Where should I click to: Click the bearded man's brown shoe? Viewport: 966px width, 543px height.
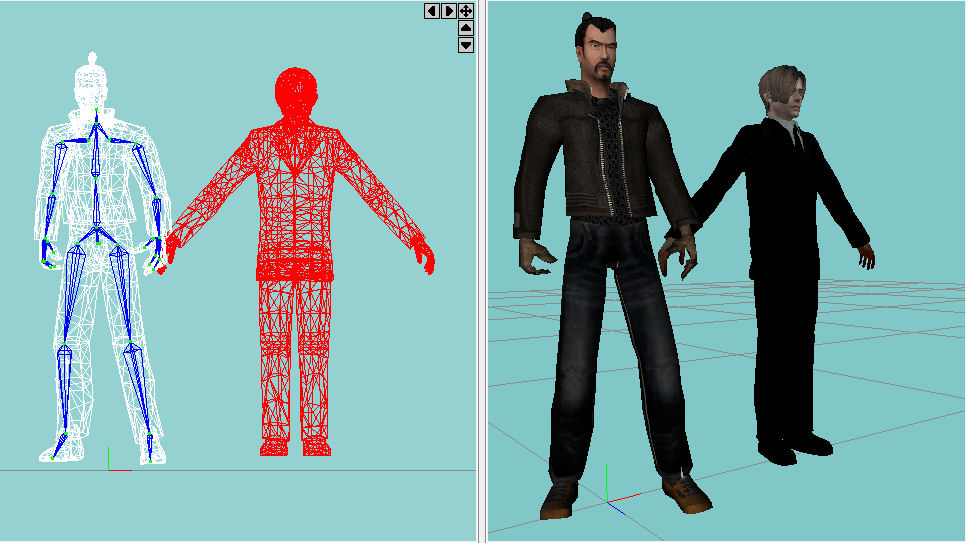click(x=687, y=491)
